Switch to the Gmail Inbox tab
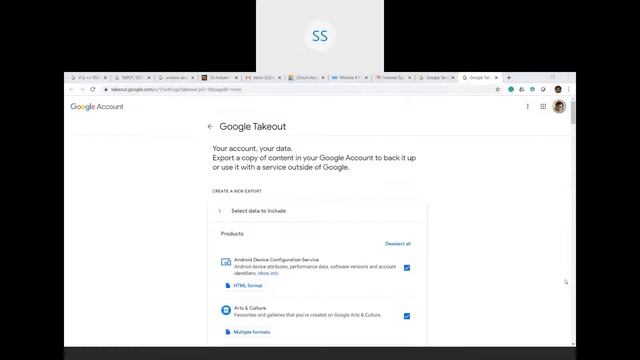Viewport: 640px width, 360px height. point(262,78)
